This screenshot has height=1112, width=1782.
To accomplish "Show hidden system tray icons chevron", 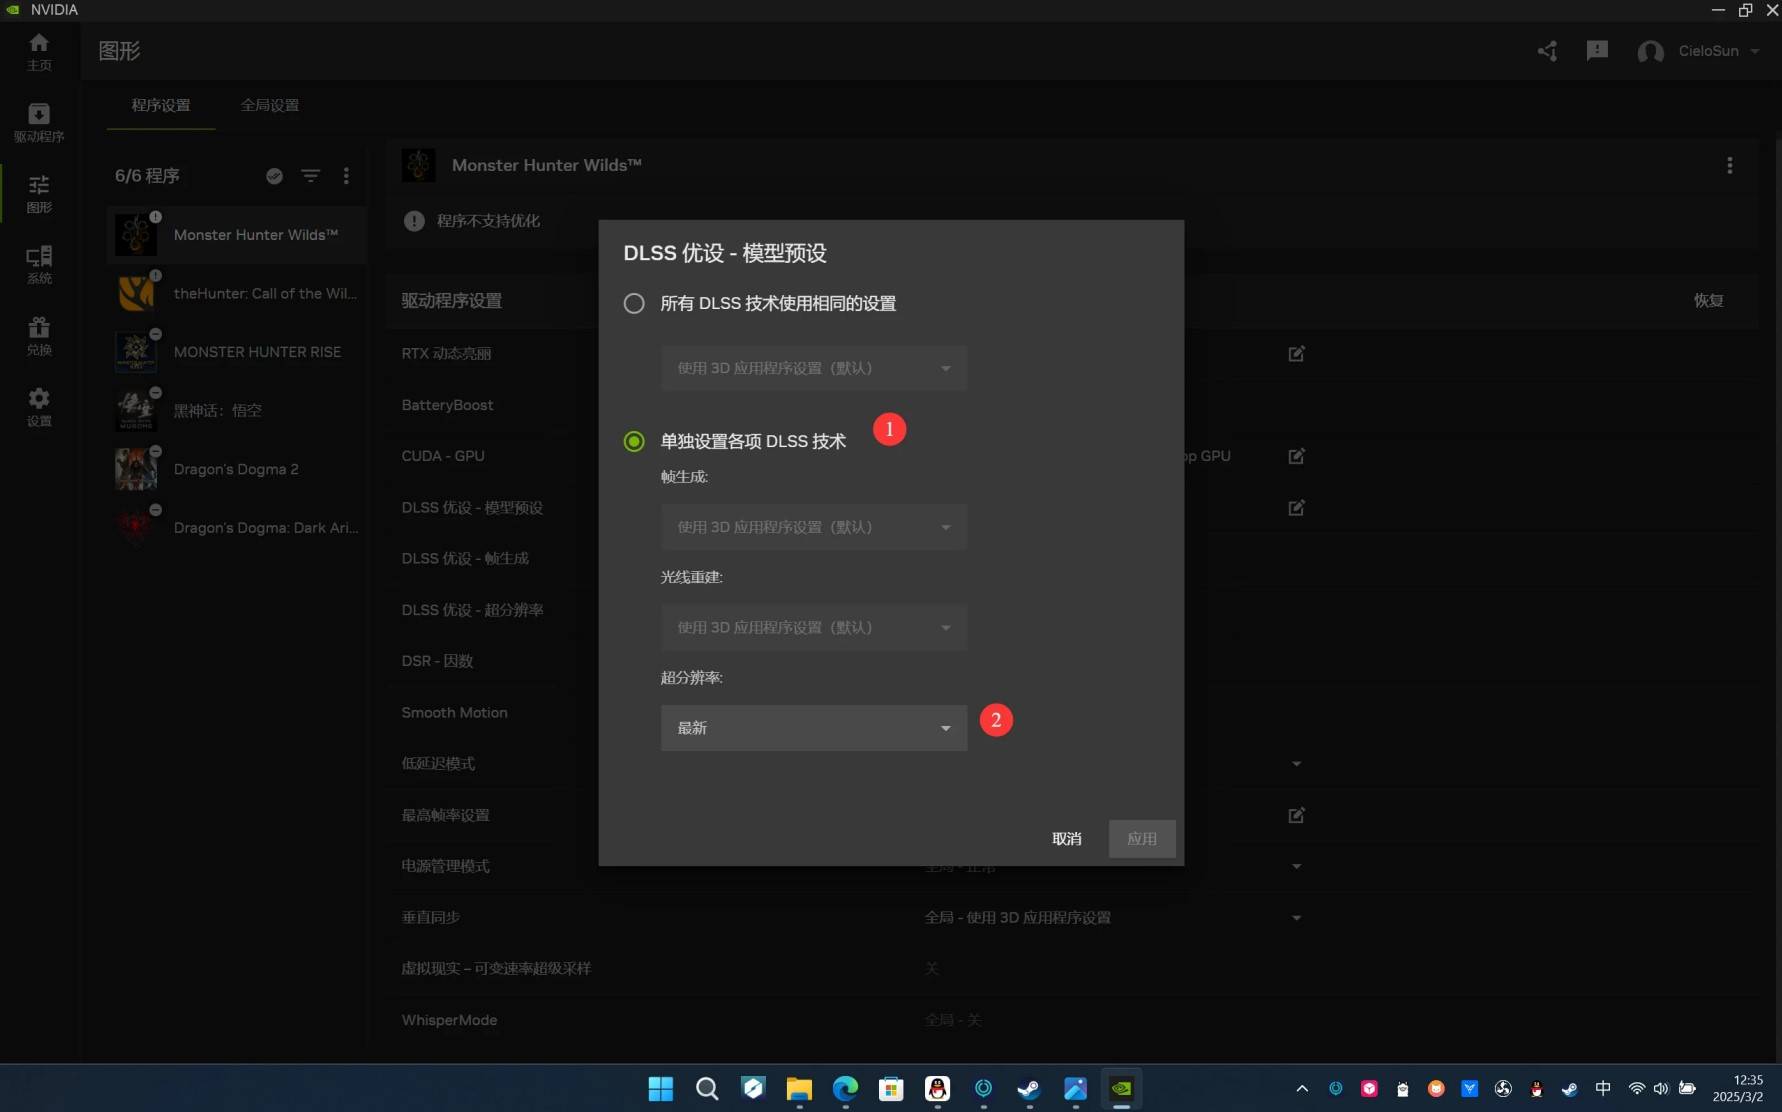I will (x=1302, y=1089).
